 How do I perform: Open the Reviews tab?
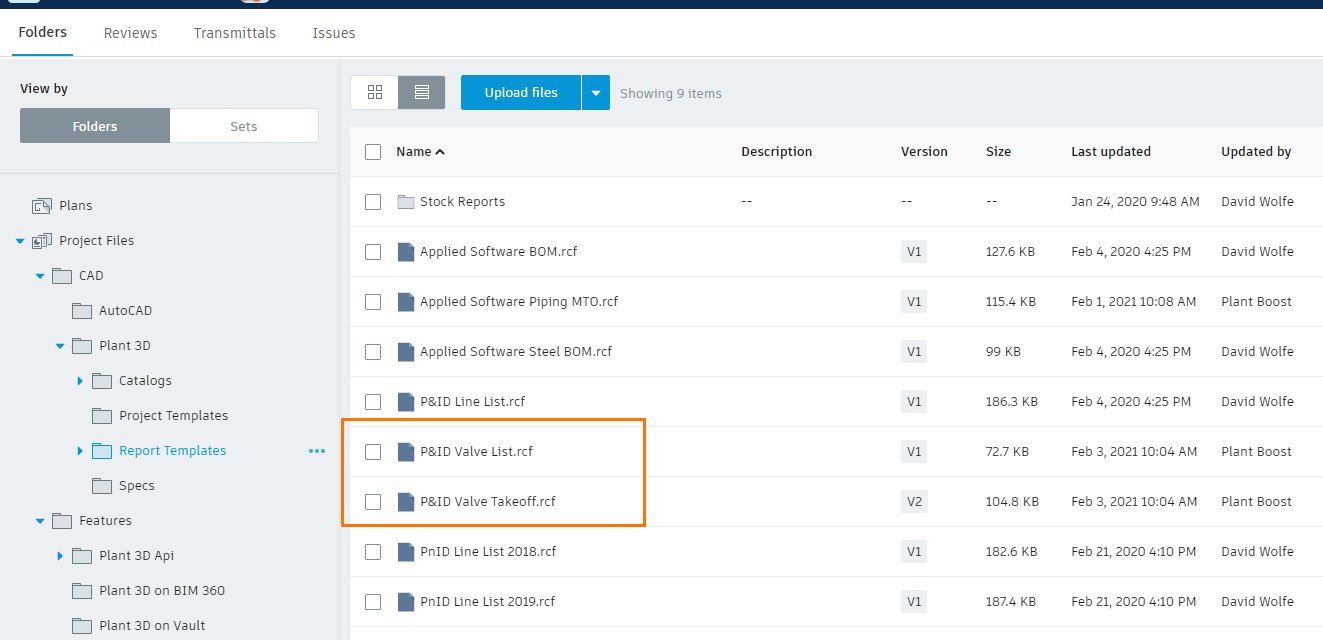click(x=130, y=33)
